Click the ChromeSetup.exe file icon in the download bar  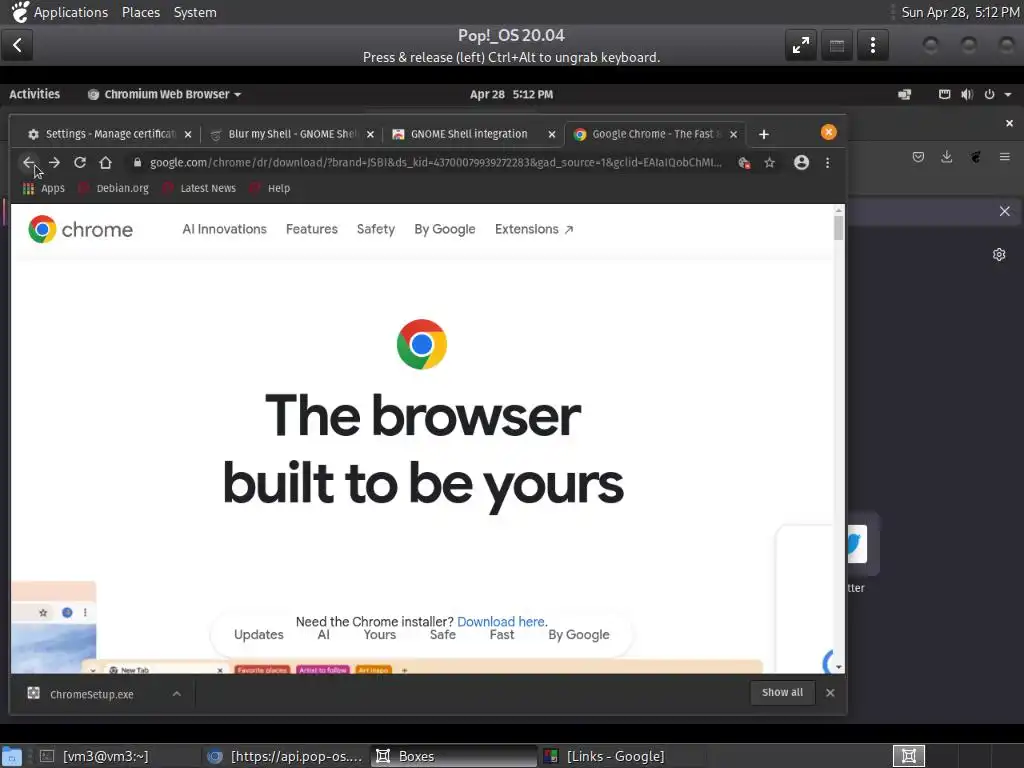coord(33,693)
